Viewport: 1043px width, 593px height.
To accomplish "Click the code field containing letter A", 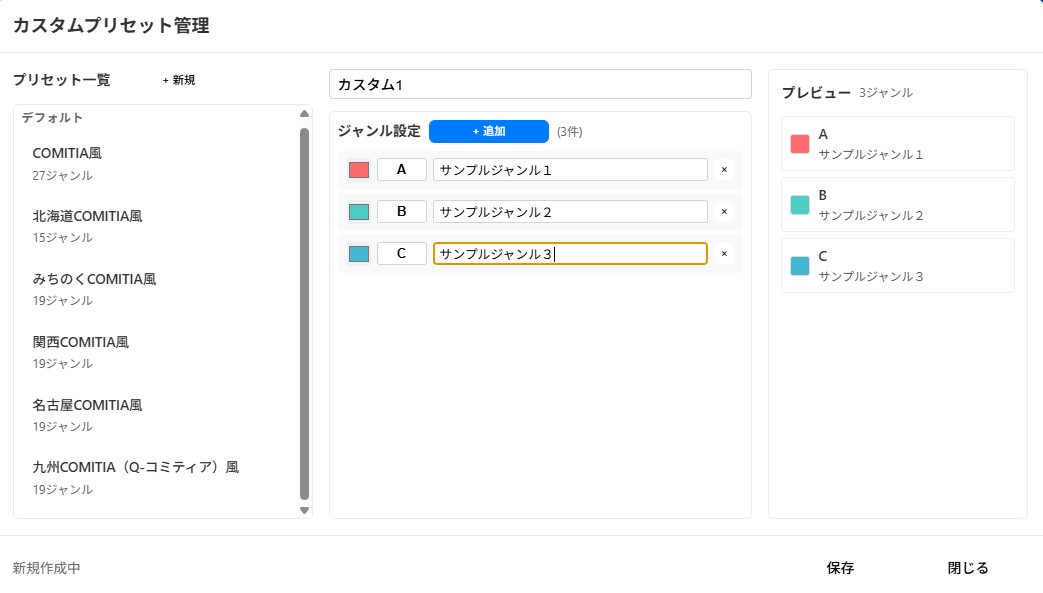I will [x=402, y=169].
